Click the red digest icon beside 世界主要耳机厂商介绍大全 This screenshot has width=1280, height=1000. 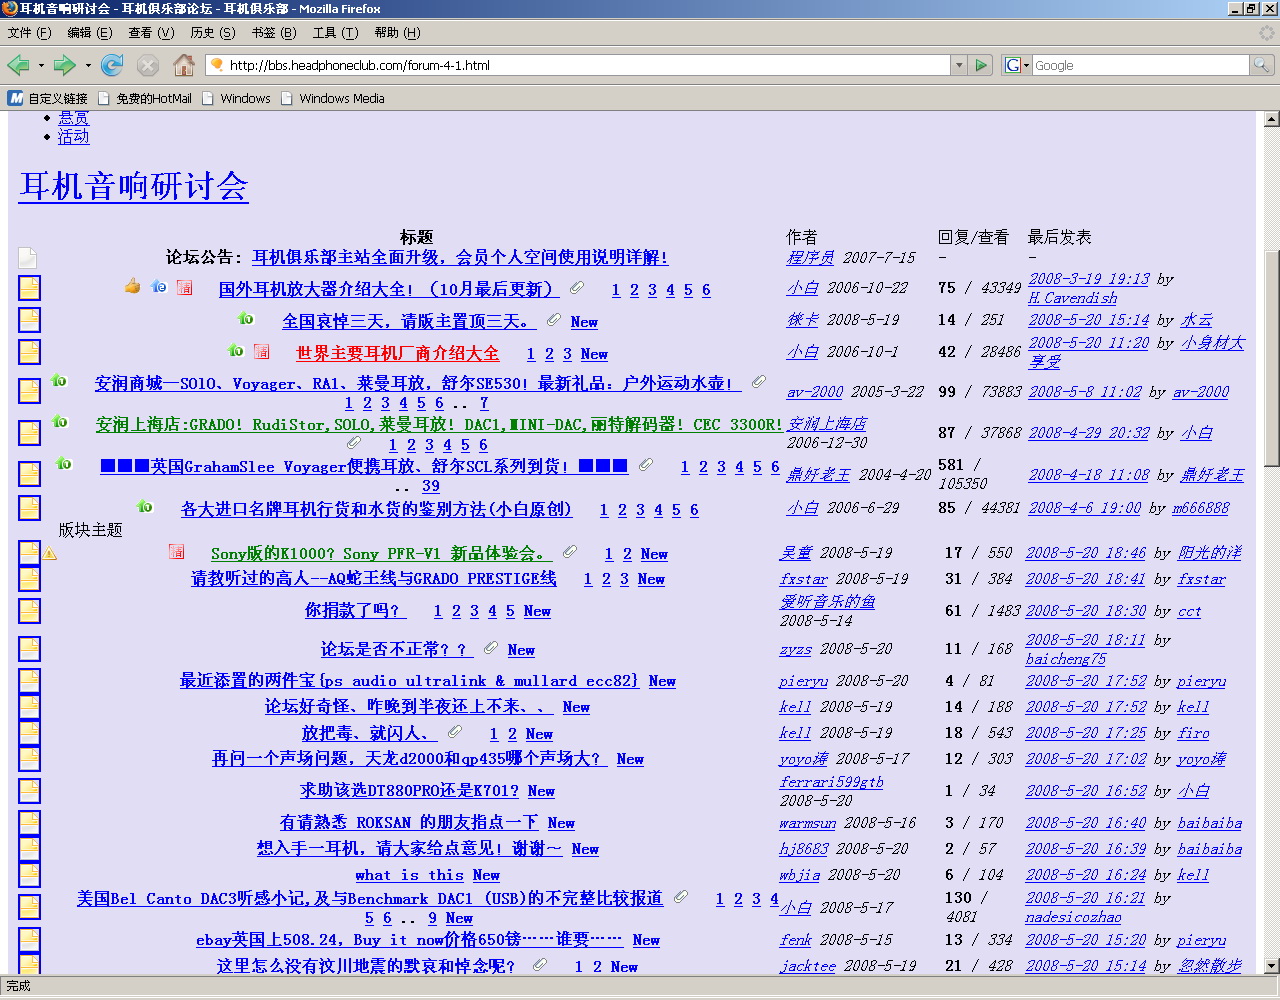[261, 351]
